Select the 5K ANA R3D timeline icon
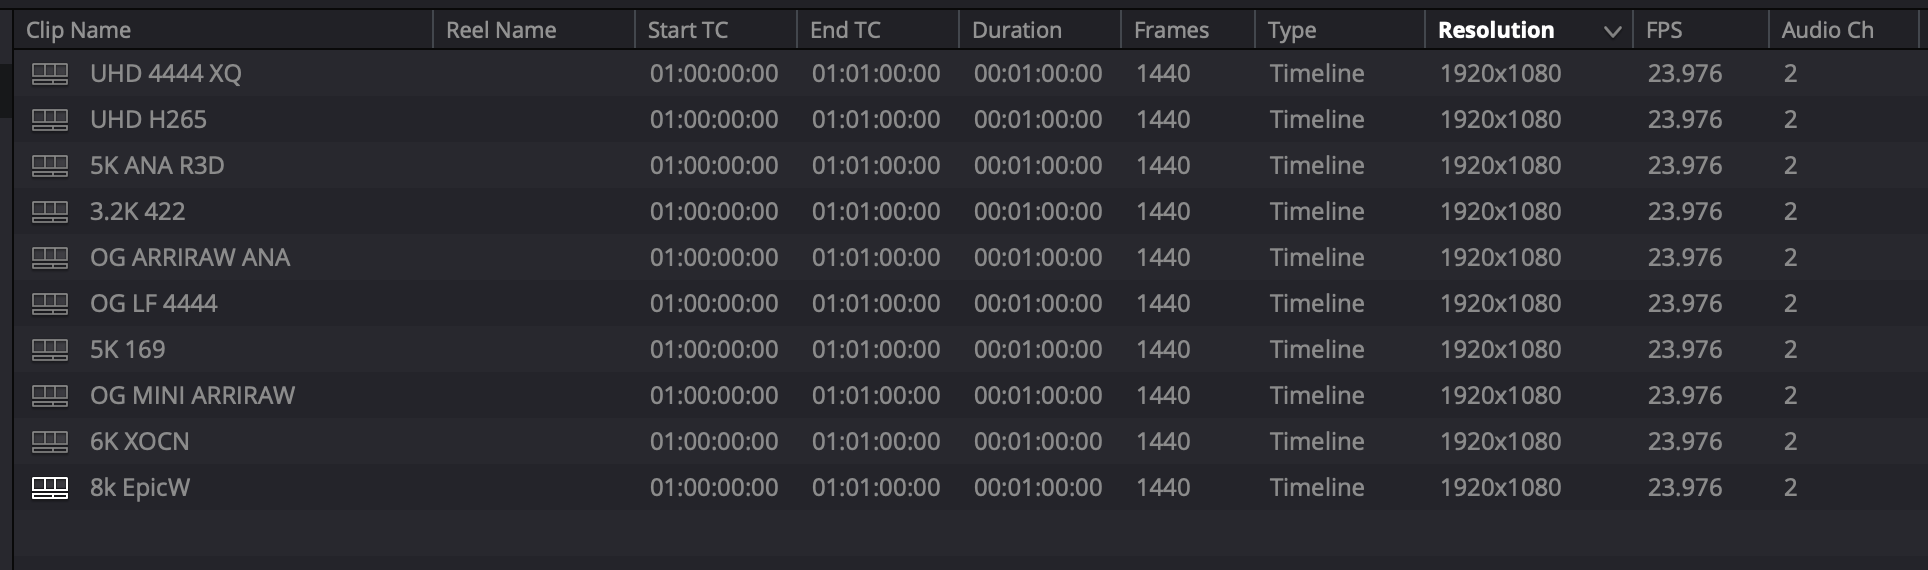 [x=50, y=166]
